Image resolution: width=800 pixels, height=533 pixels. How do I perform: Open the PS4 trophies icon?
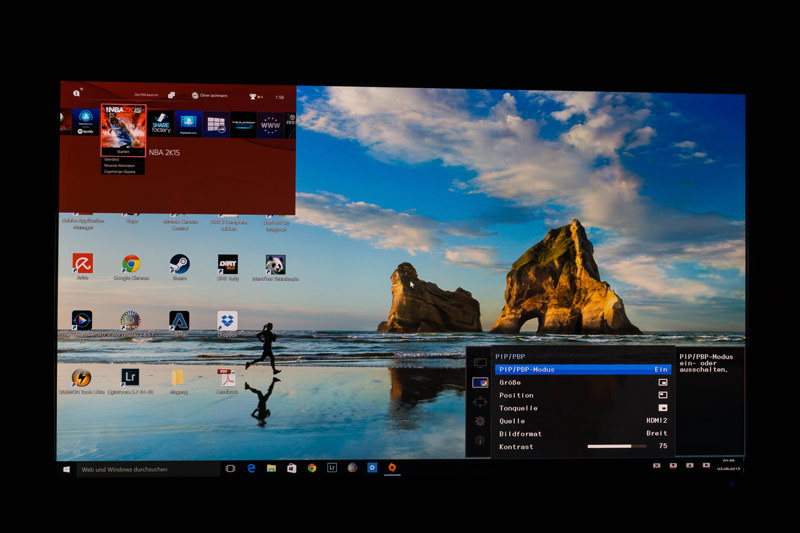[x=253, y=96]
